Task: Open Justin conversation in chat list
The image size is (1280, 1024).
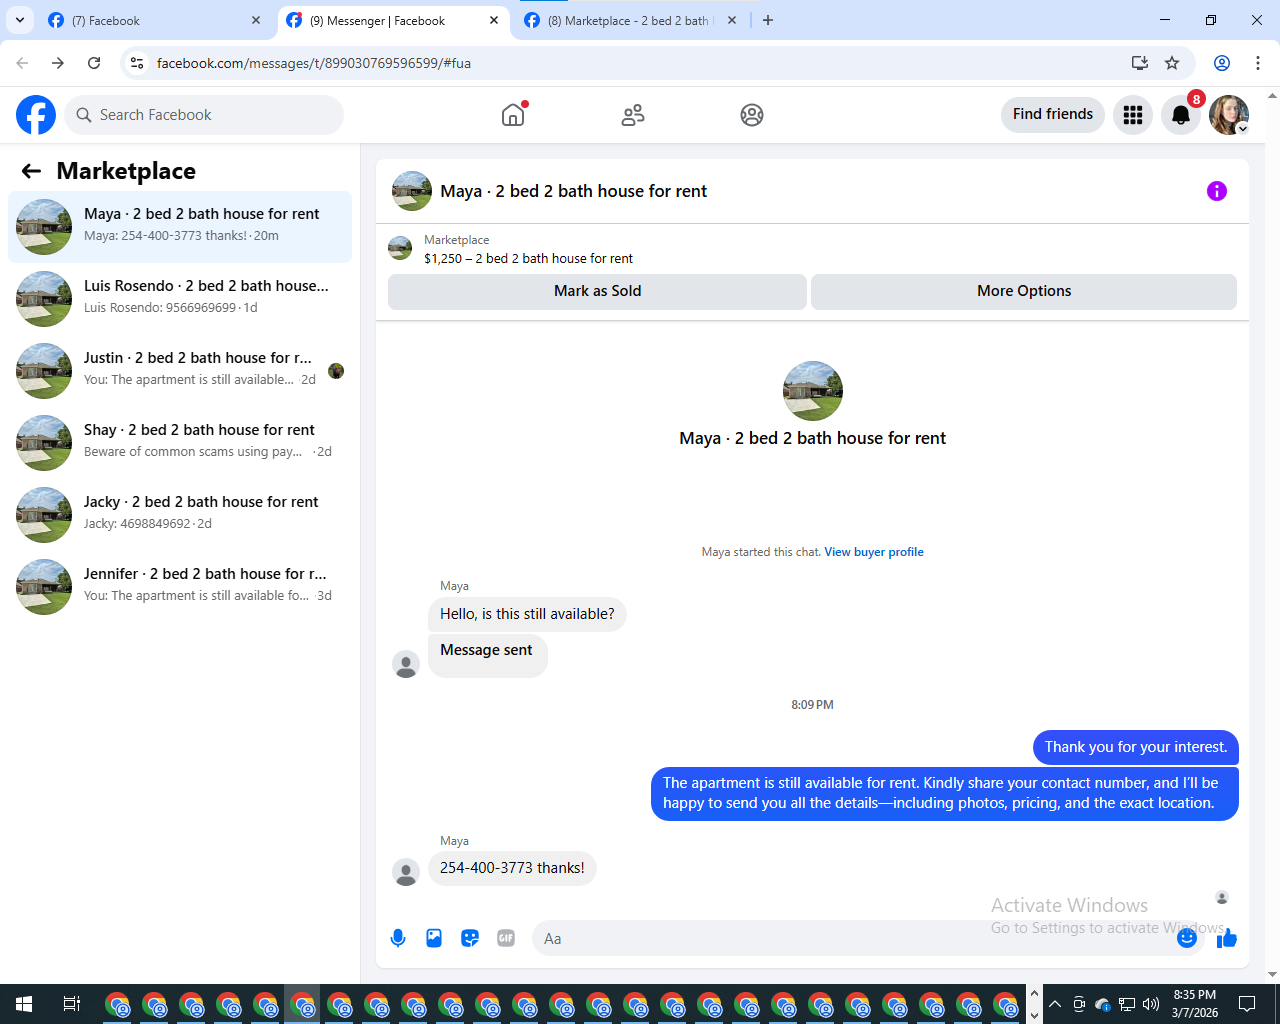Action: 180,371
